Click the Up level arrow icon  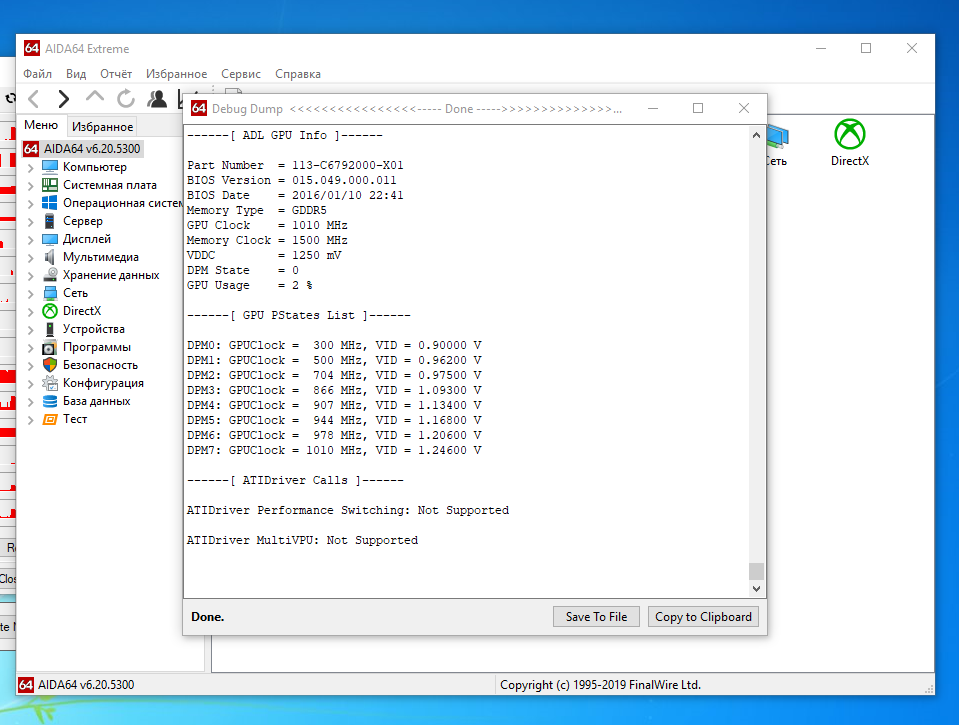pyautogui.click(x=95, y=97)
